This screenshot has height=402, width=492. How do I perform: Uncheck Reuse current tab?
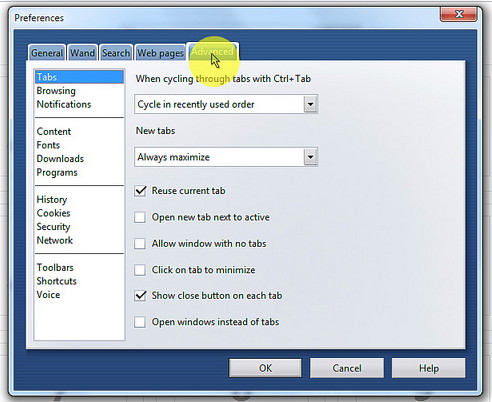point(140,191)
